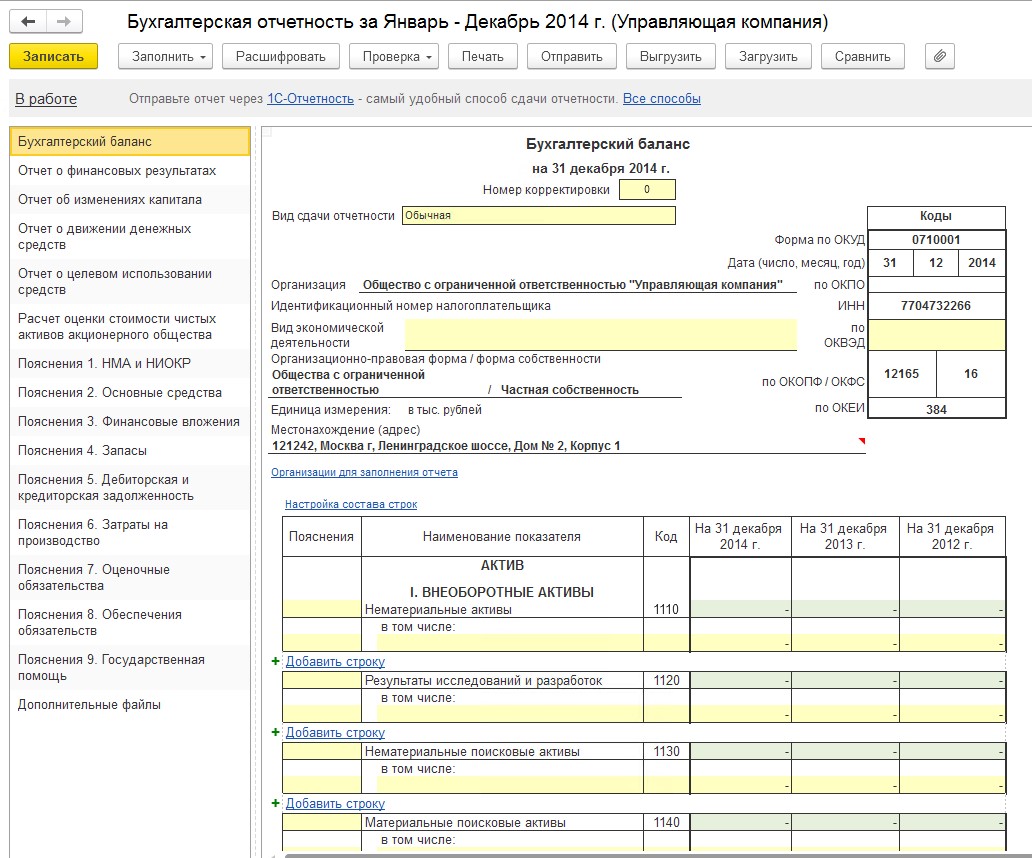
Task: Open the В работе status link
Action: tap(46, 99)
